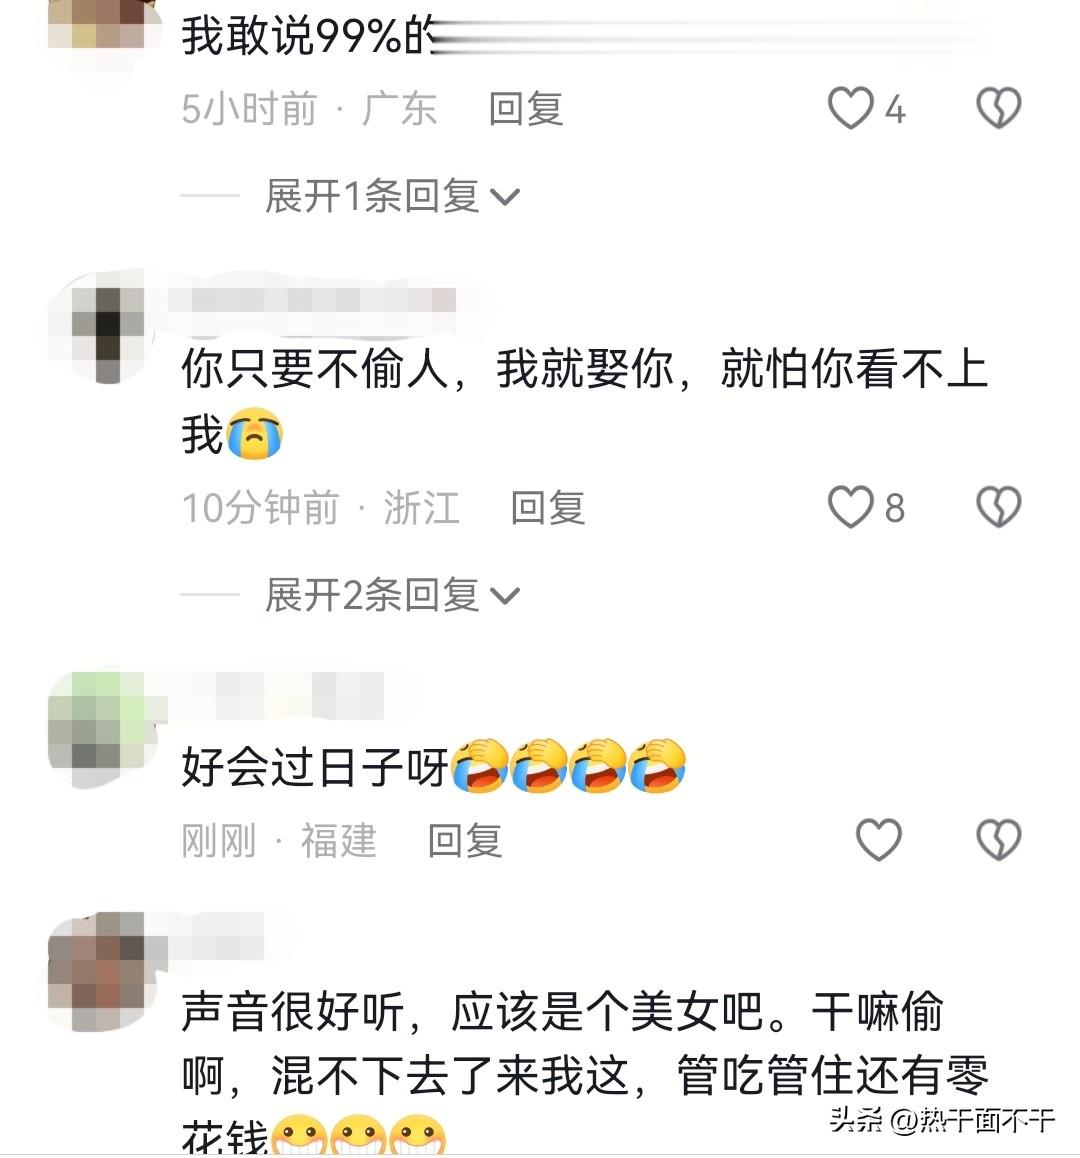Select the comment text 好会过日子呀
The image size is (1080, 1158).
click(x=315, y=767)
